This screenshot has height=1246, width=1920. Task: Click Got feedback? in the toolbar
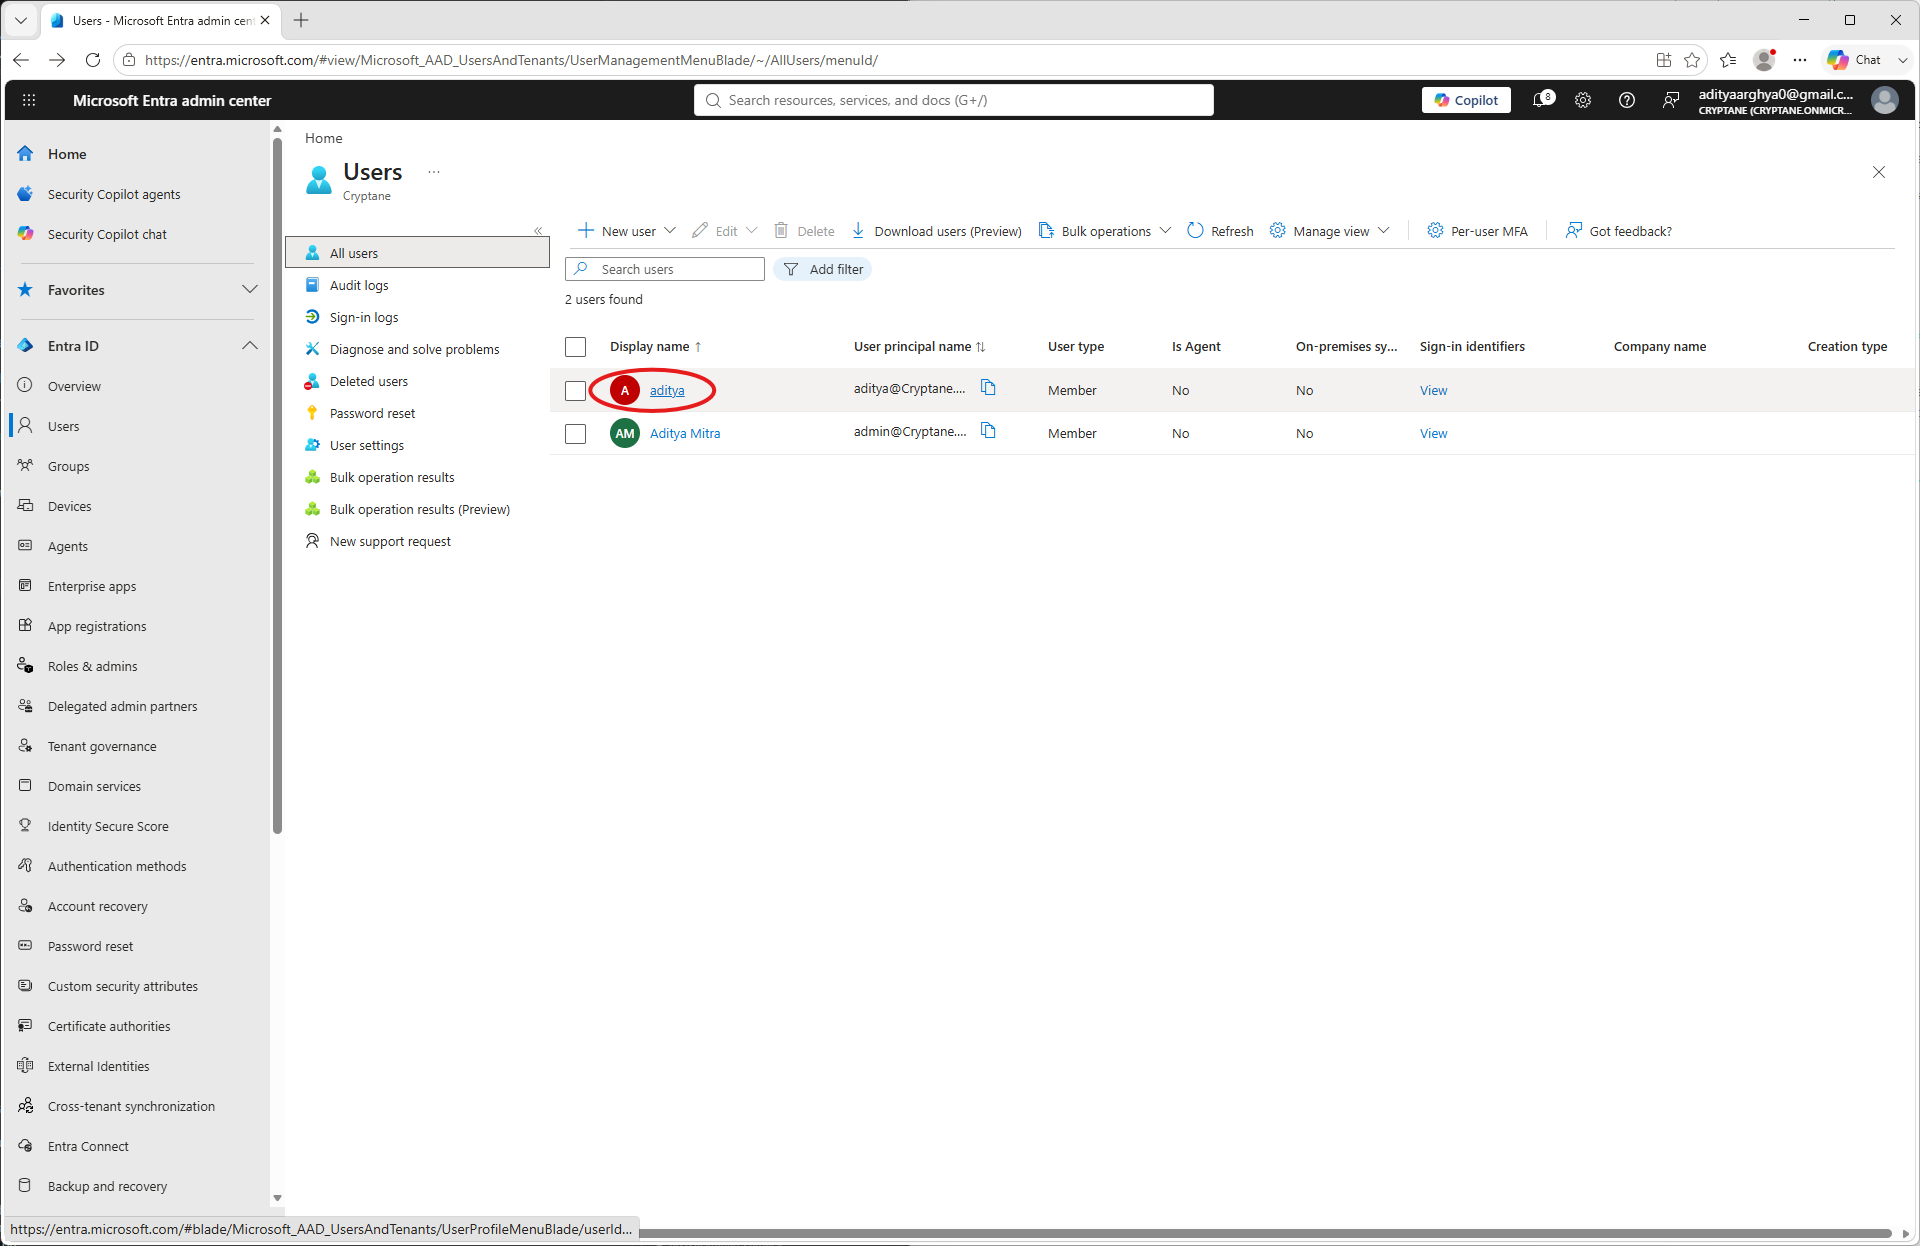1619,231
